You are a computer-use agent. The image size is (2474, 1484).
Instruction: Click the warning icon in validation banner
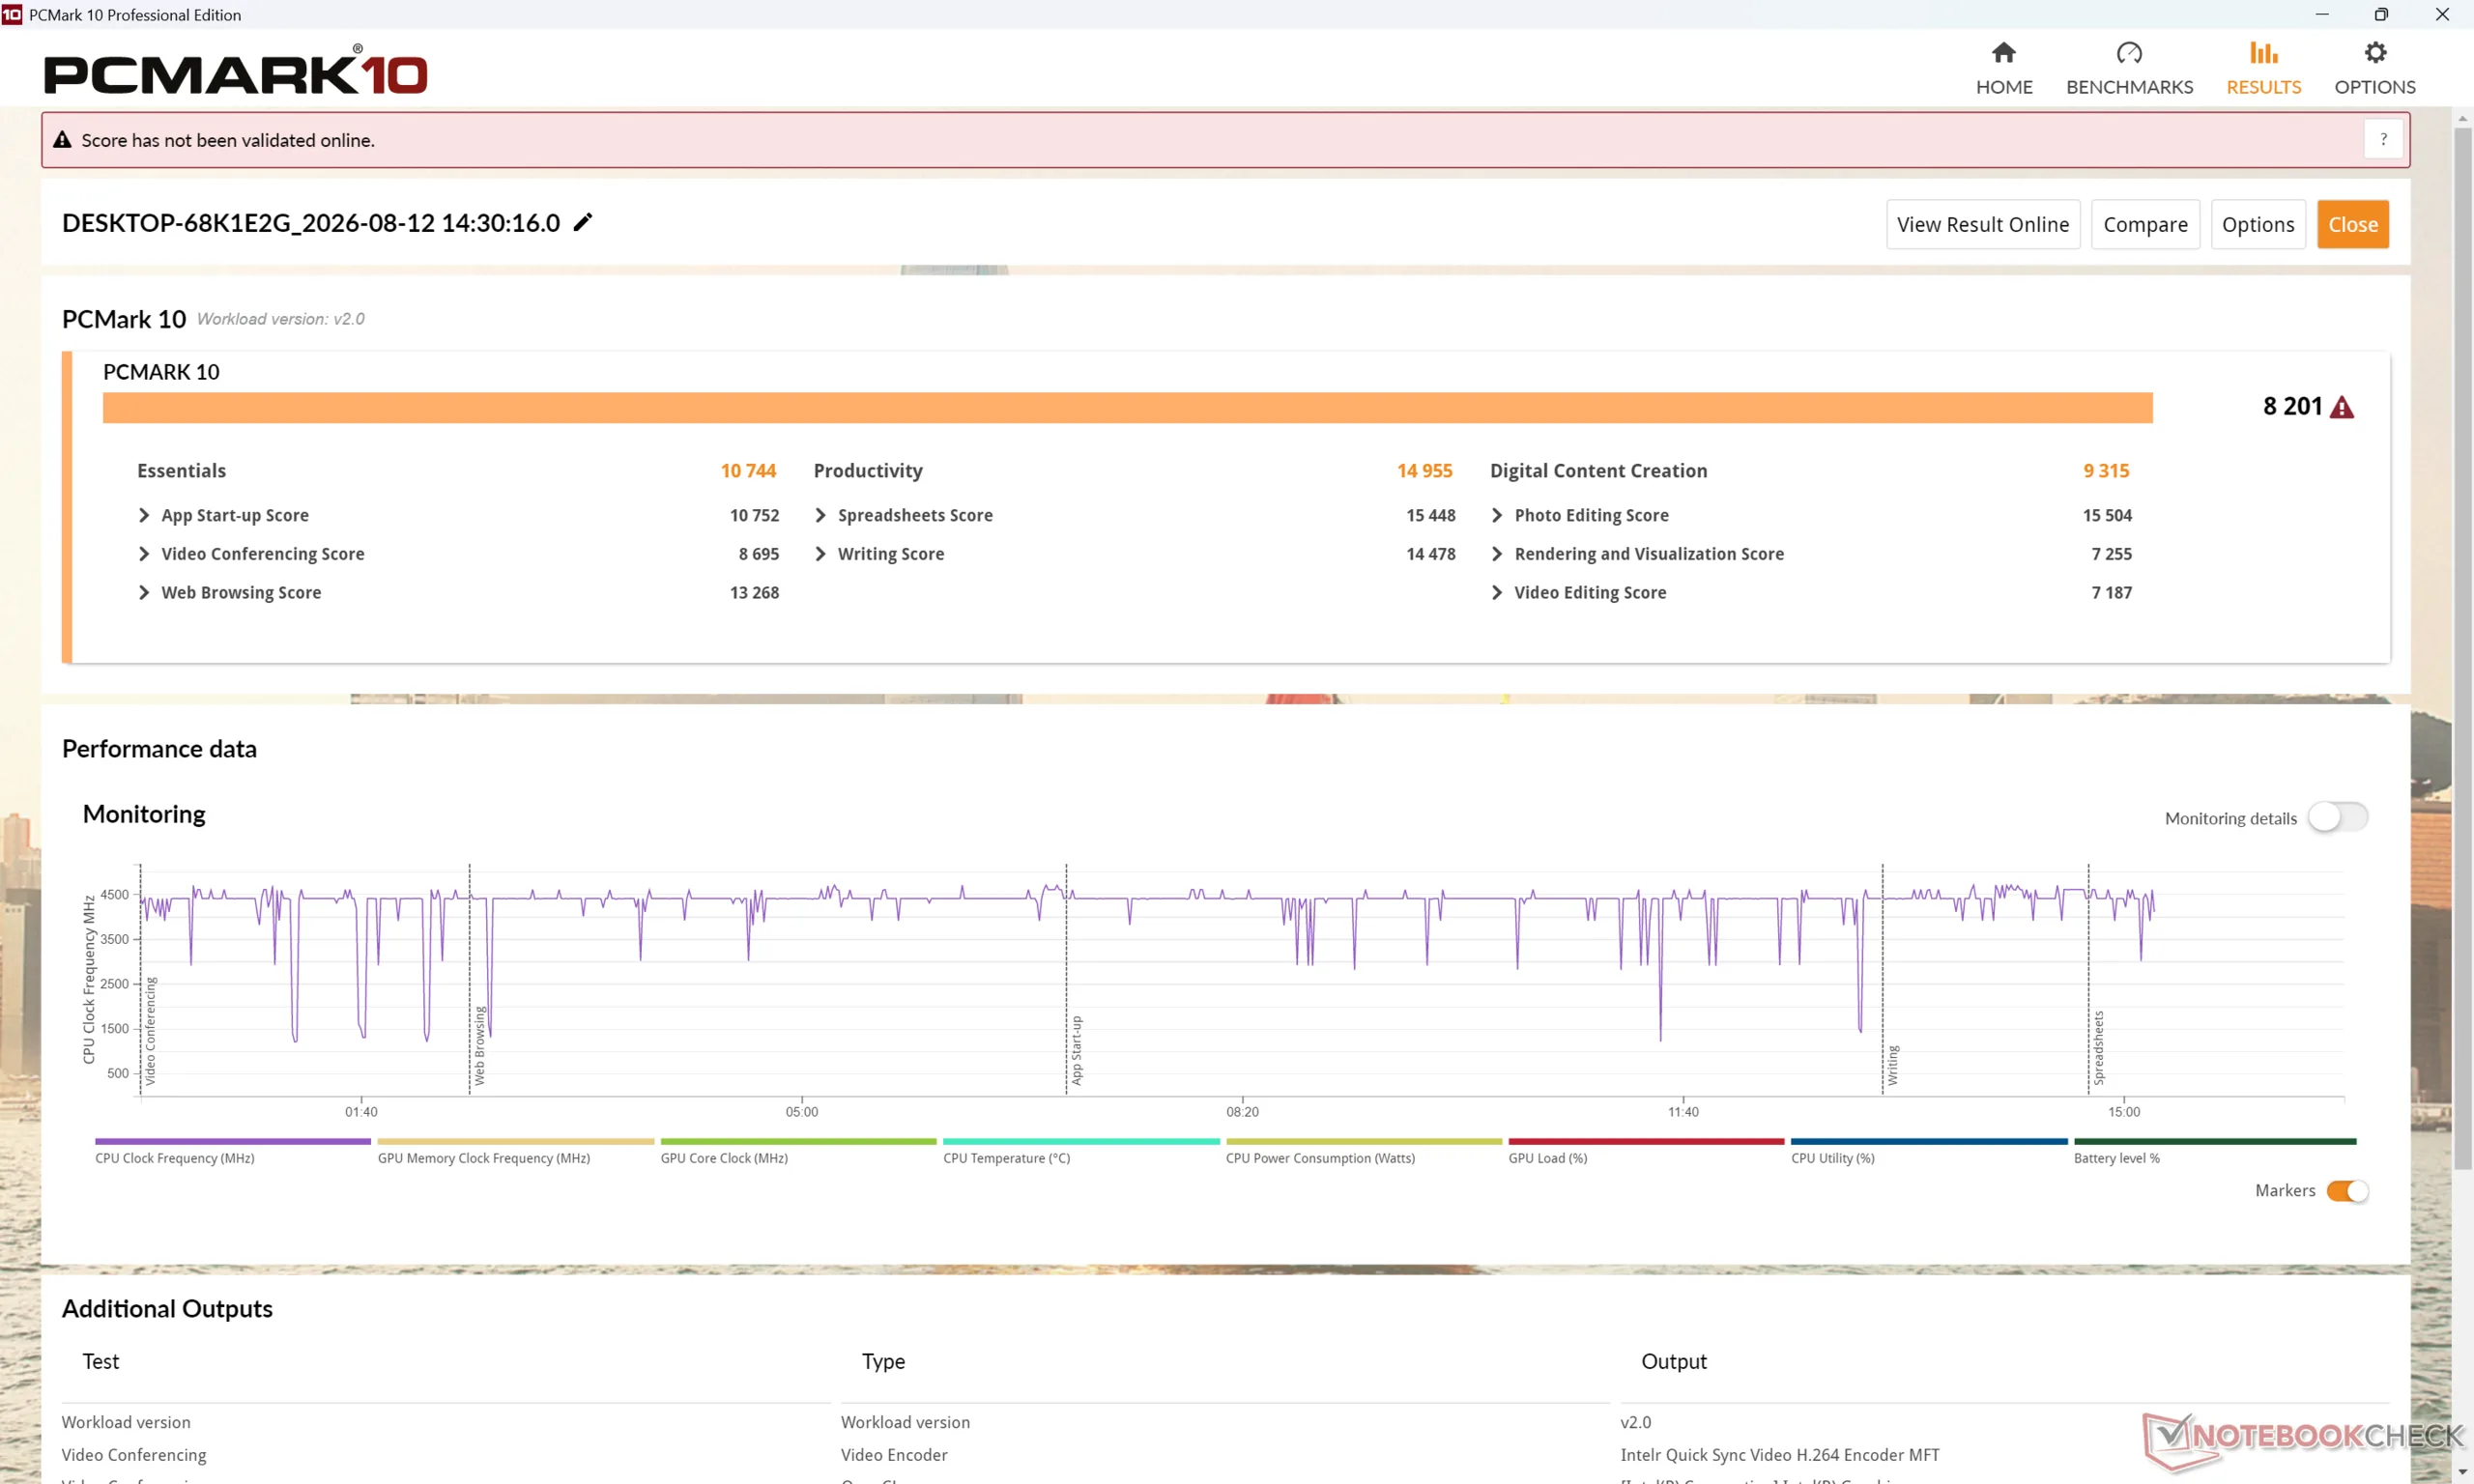tap(62, 140)
